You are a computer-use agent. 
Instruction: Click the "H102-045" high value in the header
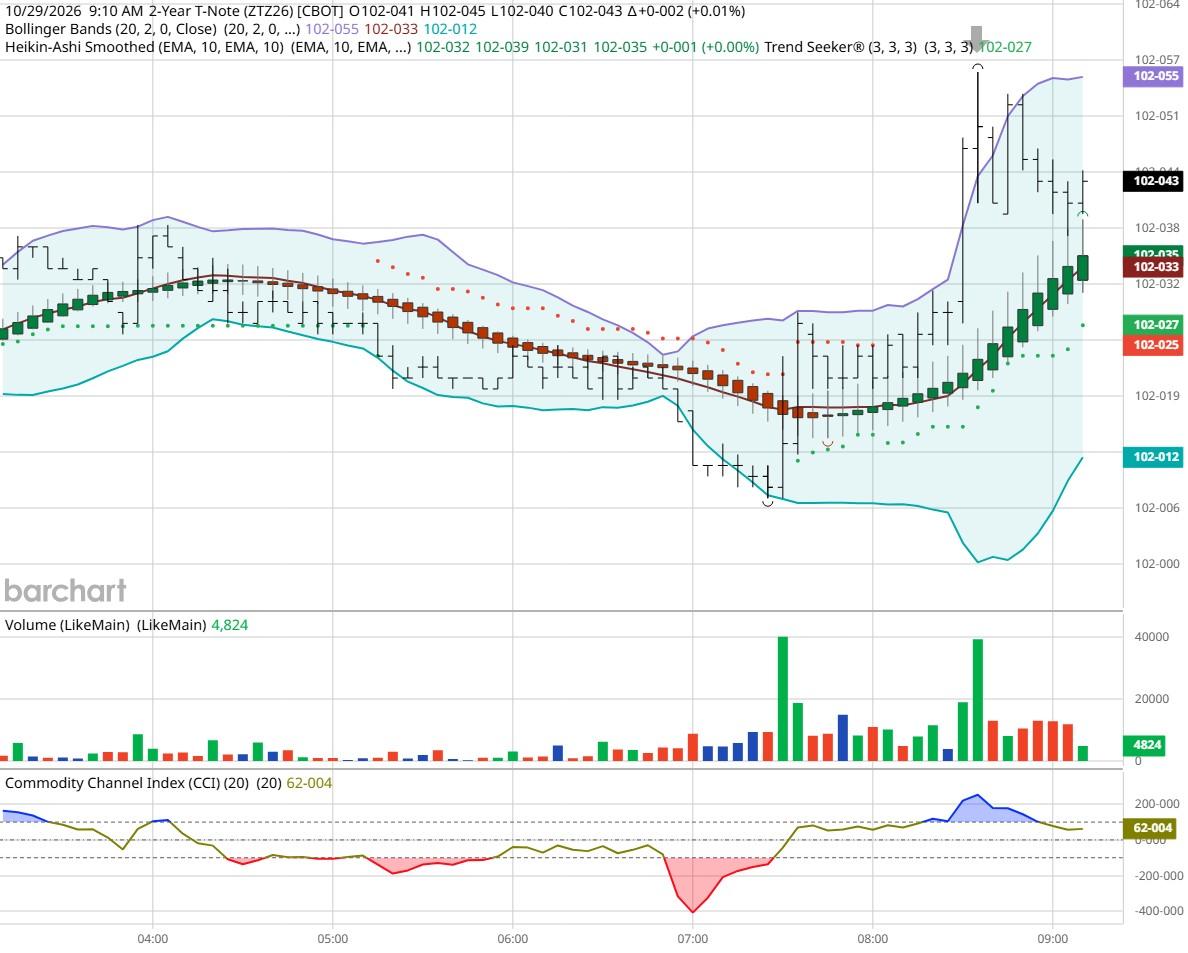coord(452,11)
